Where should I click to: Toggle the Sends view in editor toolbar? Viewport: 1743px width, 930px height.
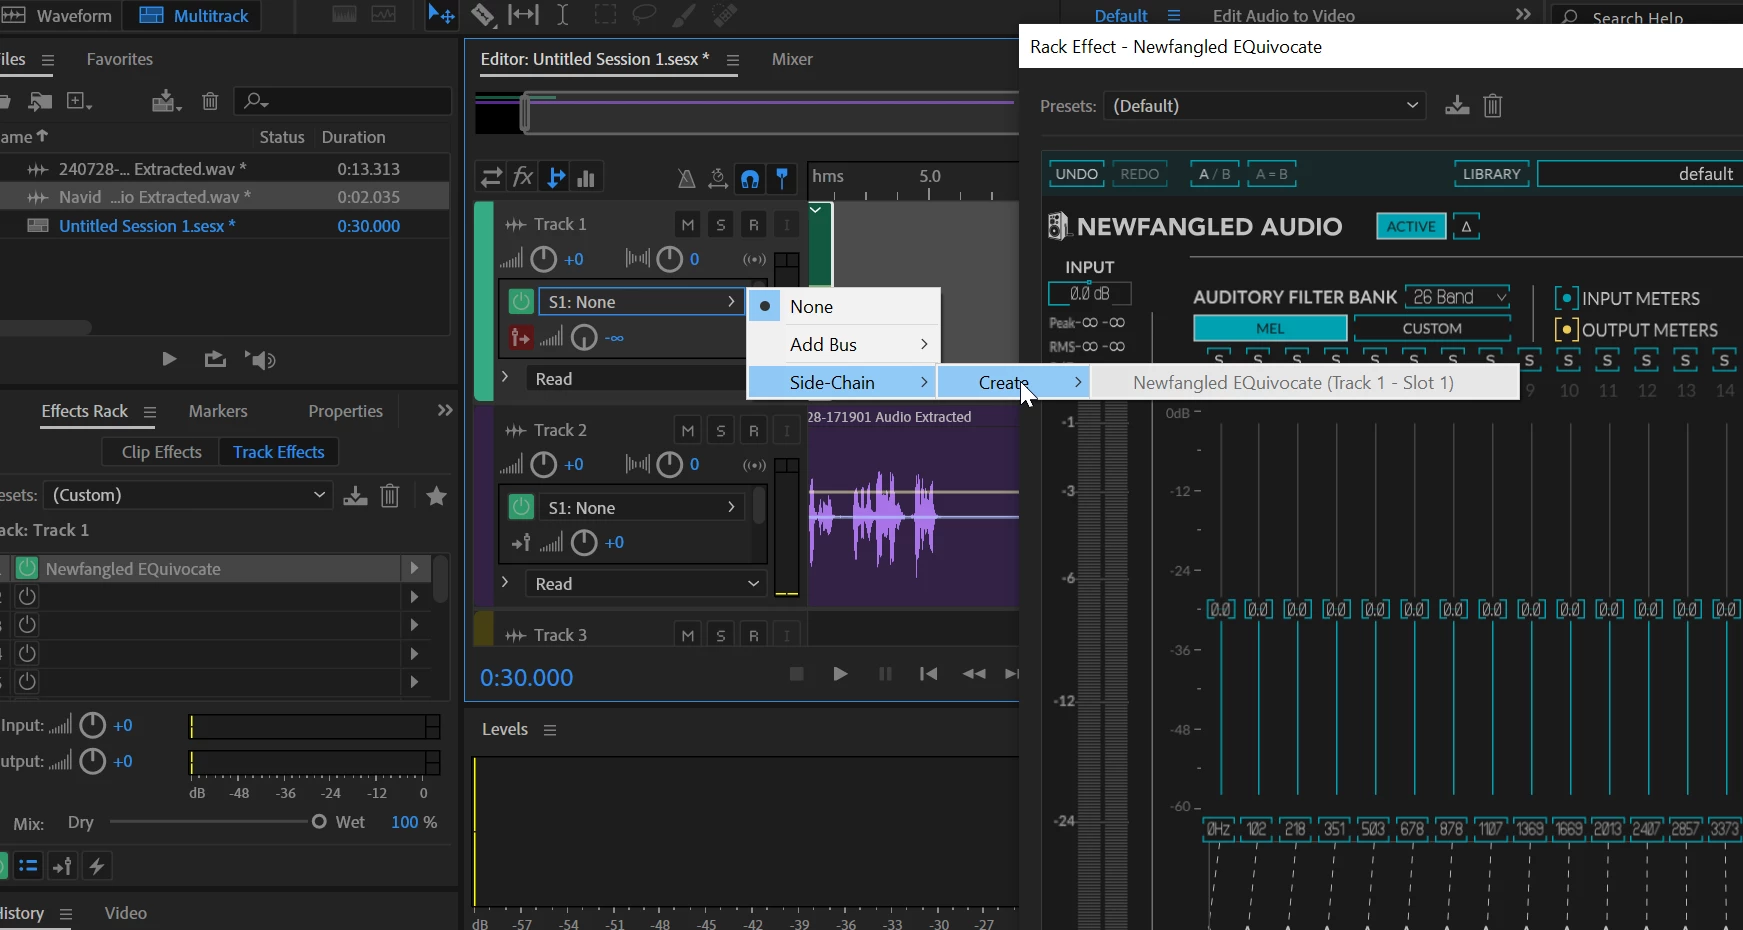tap(556, 178)
